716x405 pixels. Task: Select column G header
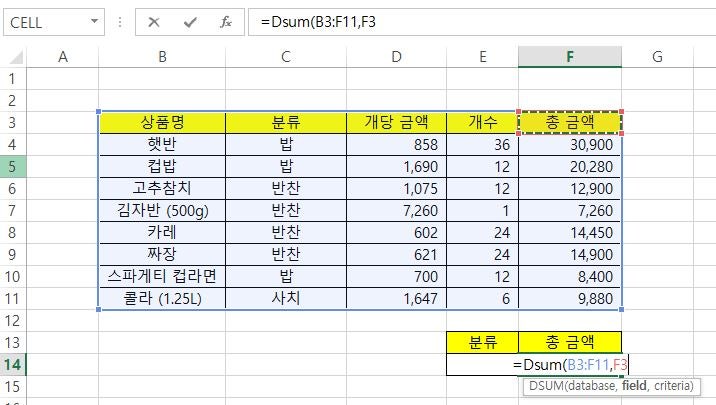(657, 57)
